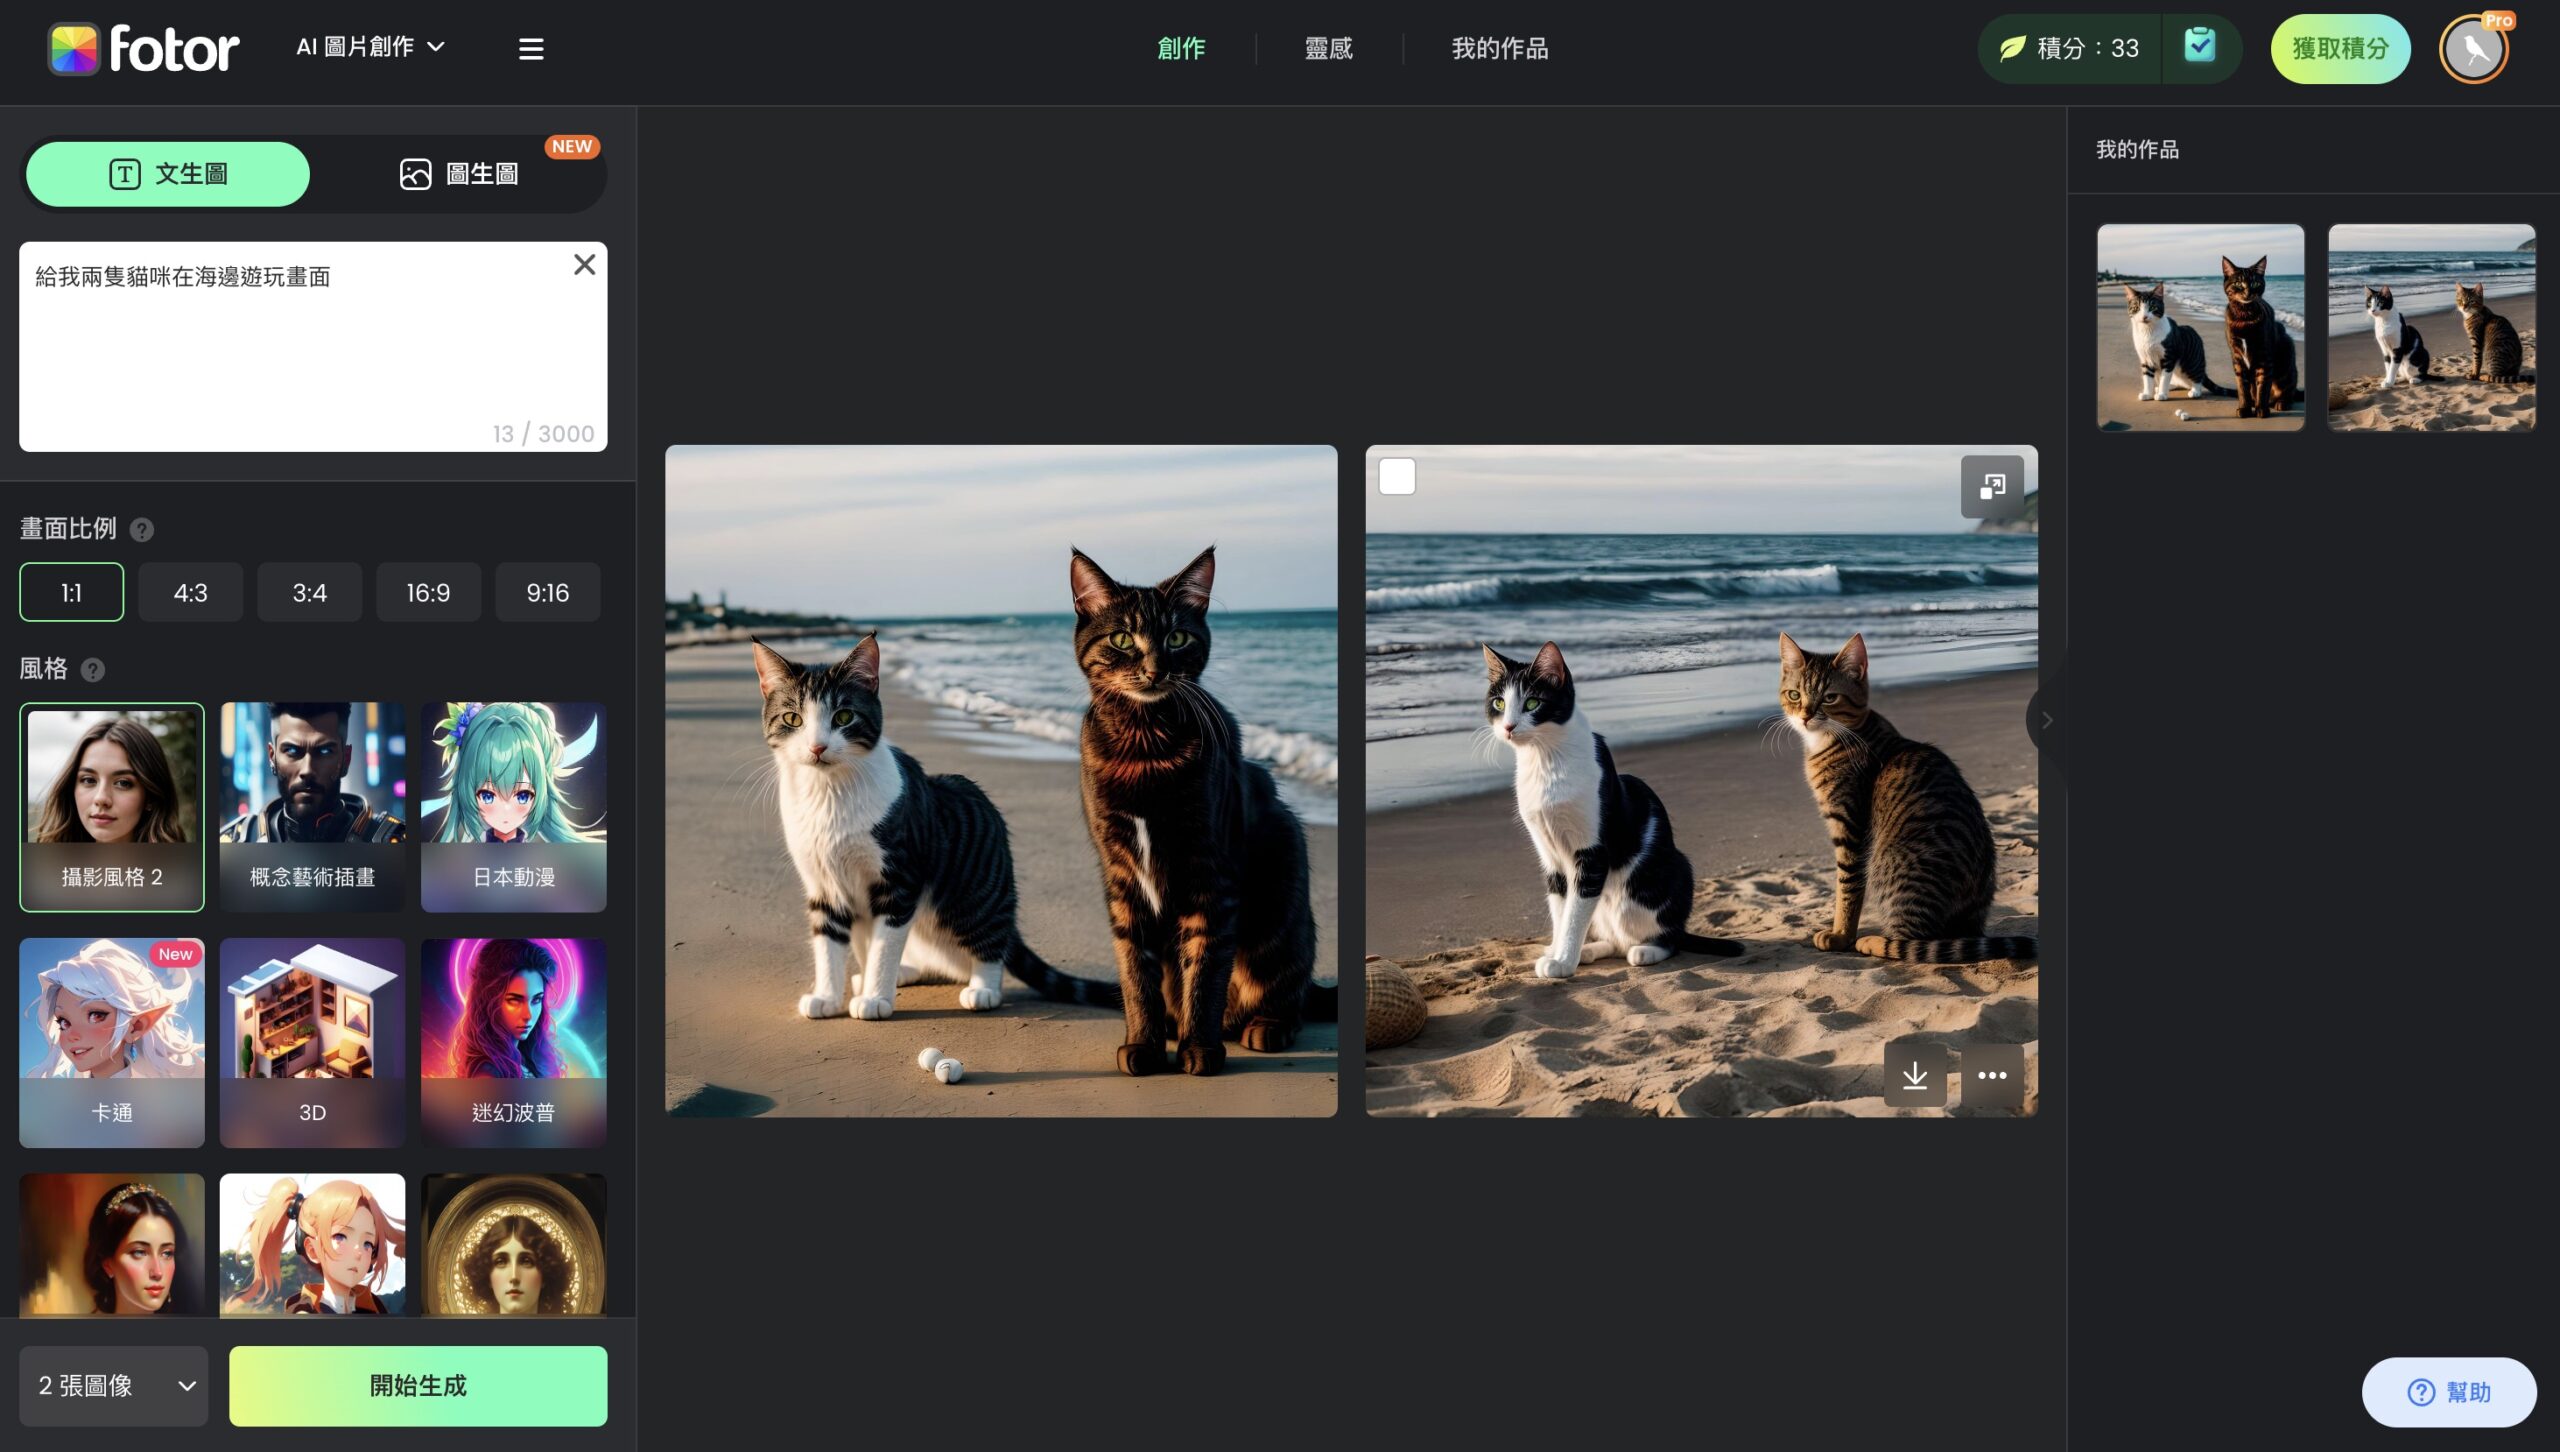Select the 1:1 aspect ratio

point(71,592)
